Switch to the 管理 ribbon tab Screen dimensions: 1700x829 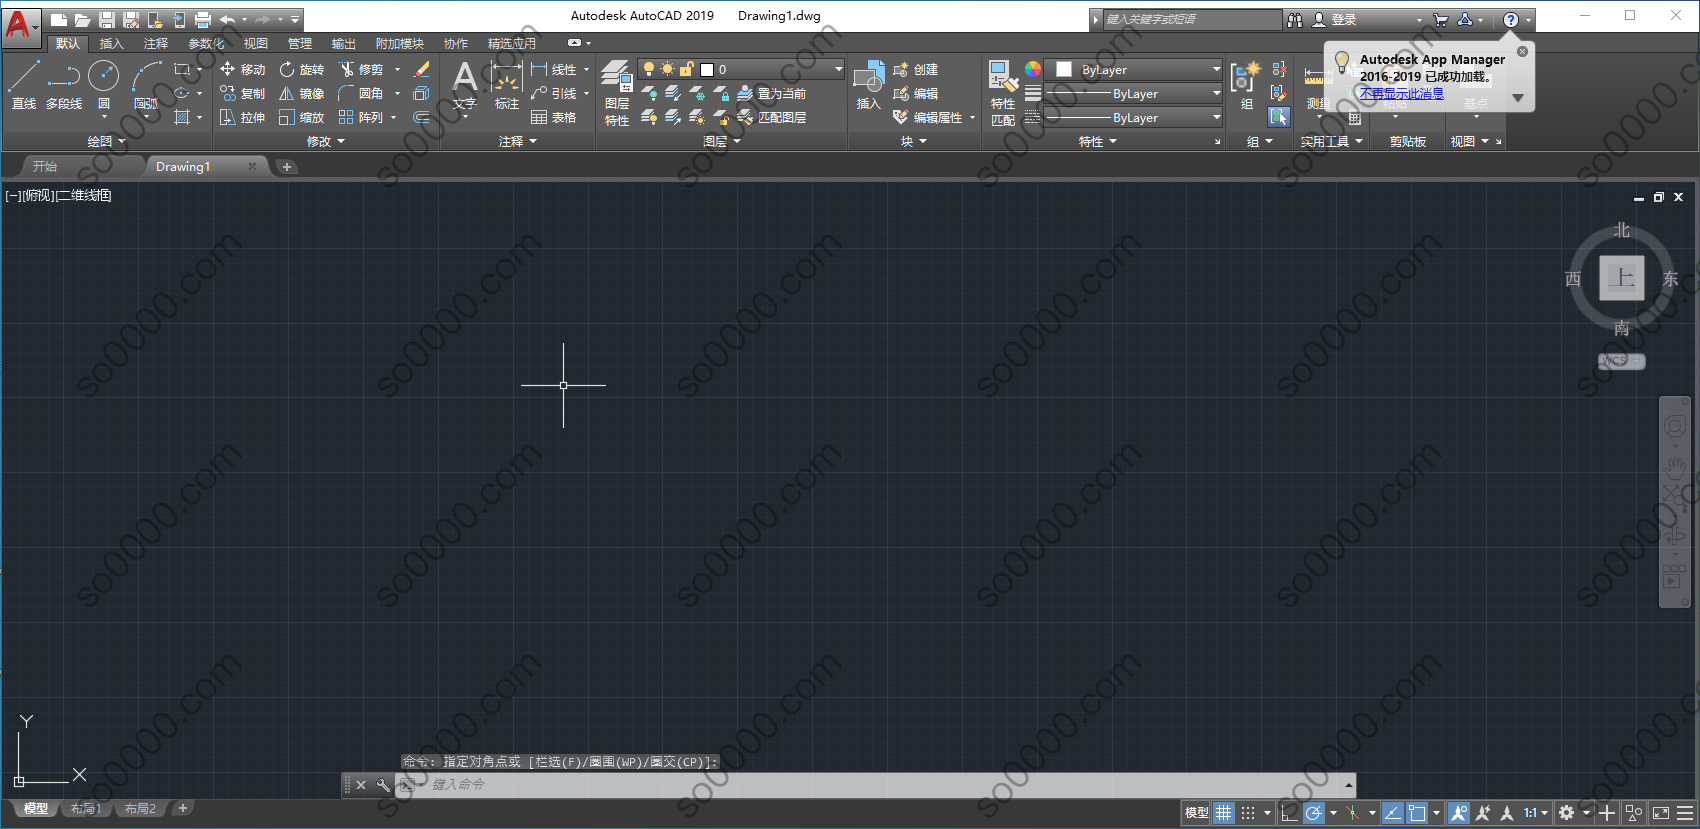pos(300,43)
